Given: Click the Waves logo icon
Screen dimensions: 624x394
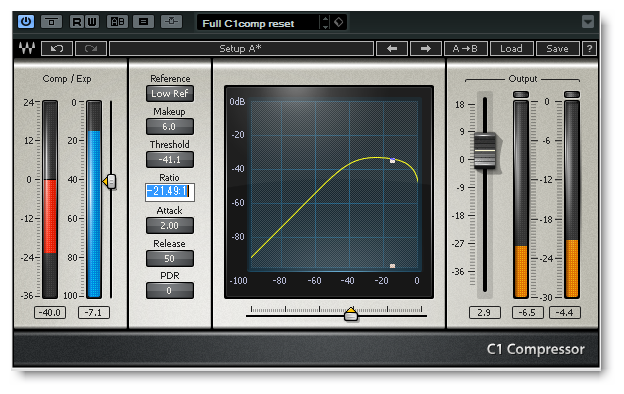Looking at the screenshot, I should [27, 48].
